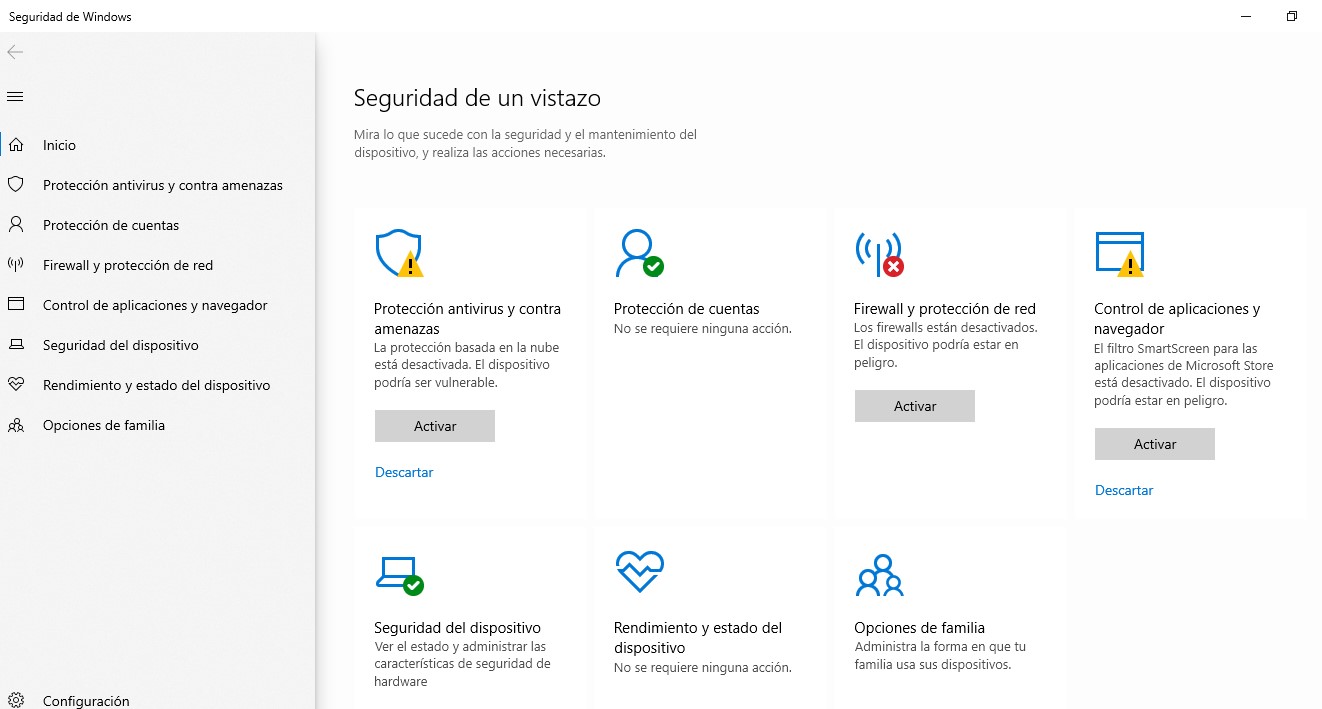The image size is (1322, 709).
Task: Click the shield icon with warning badge
Action: coord(398,254)
